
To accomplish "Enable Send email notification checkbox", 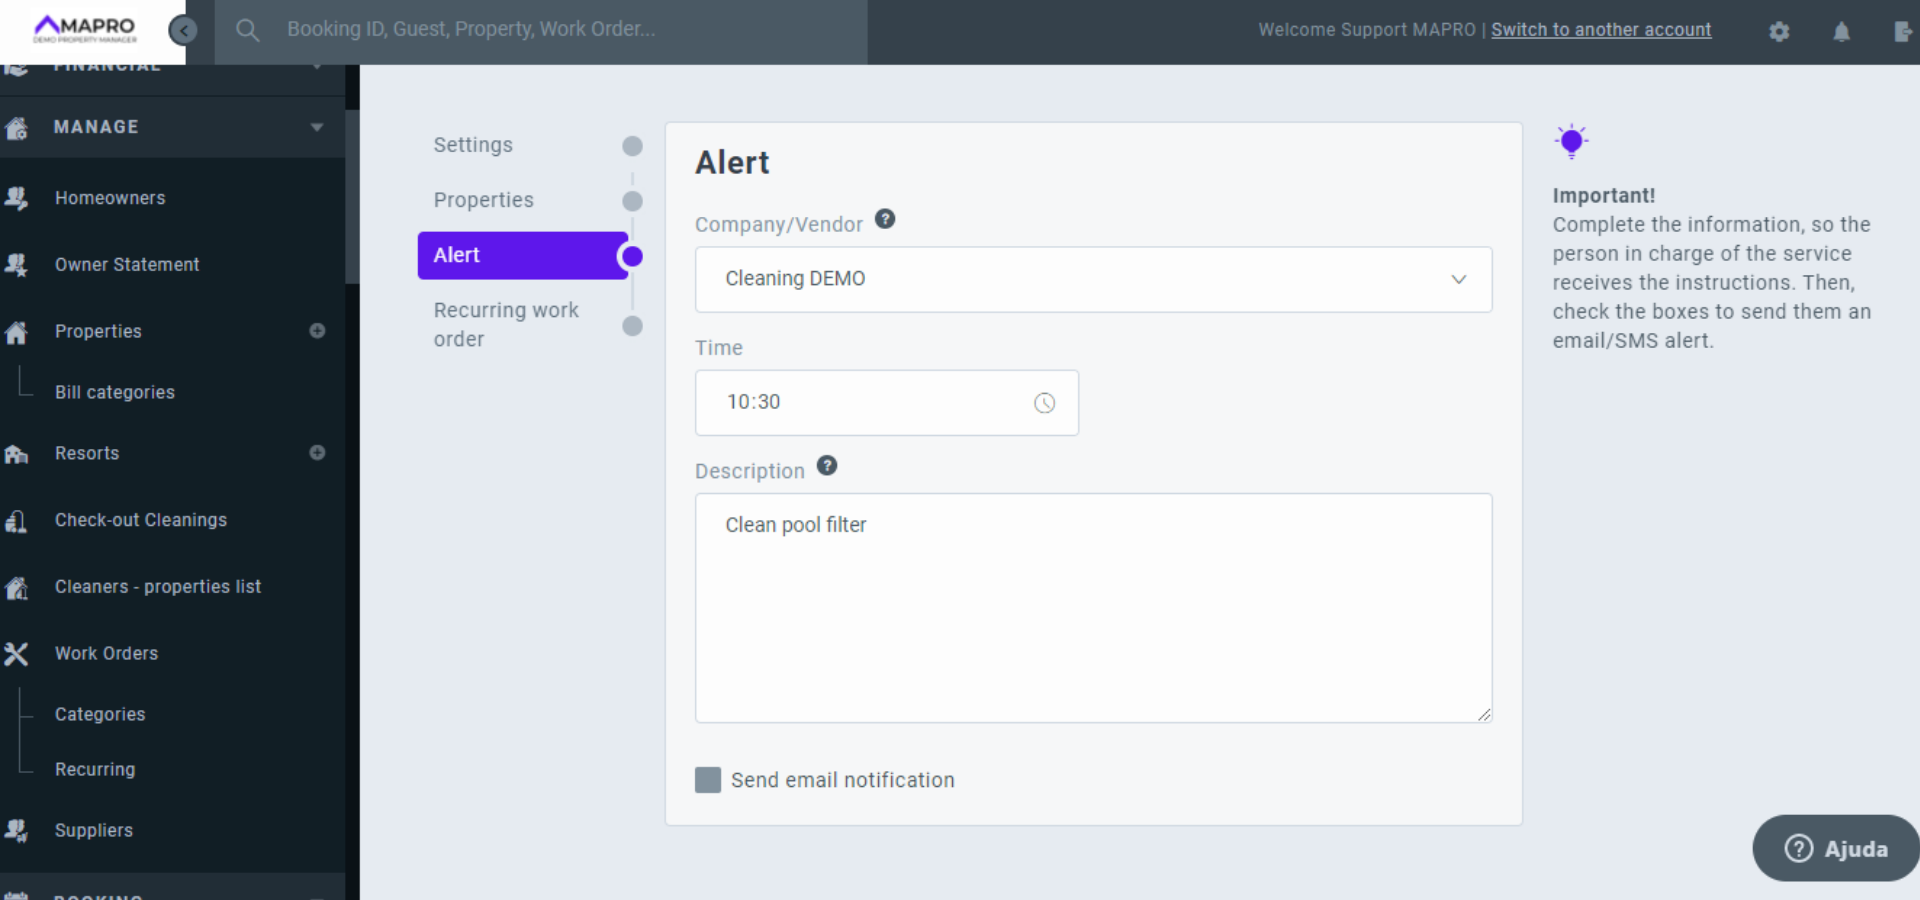I will [x=708, y=780].
